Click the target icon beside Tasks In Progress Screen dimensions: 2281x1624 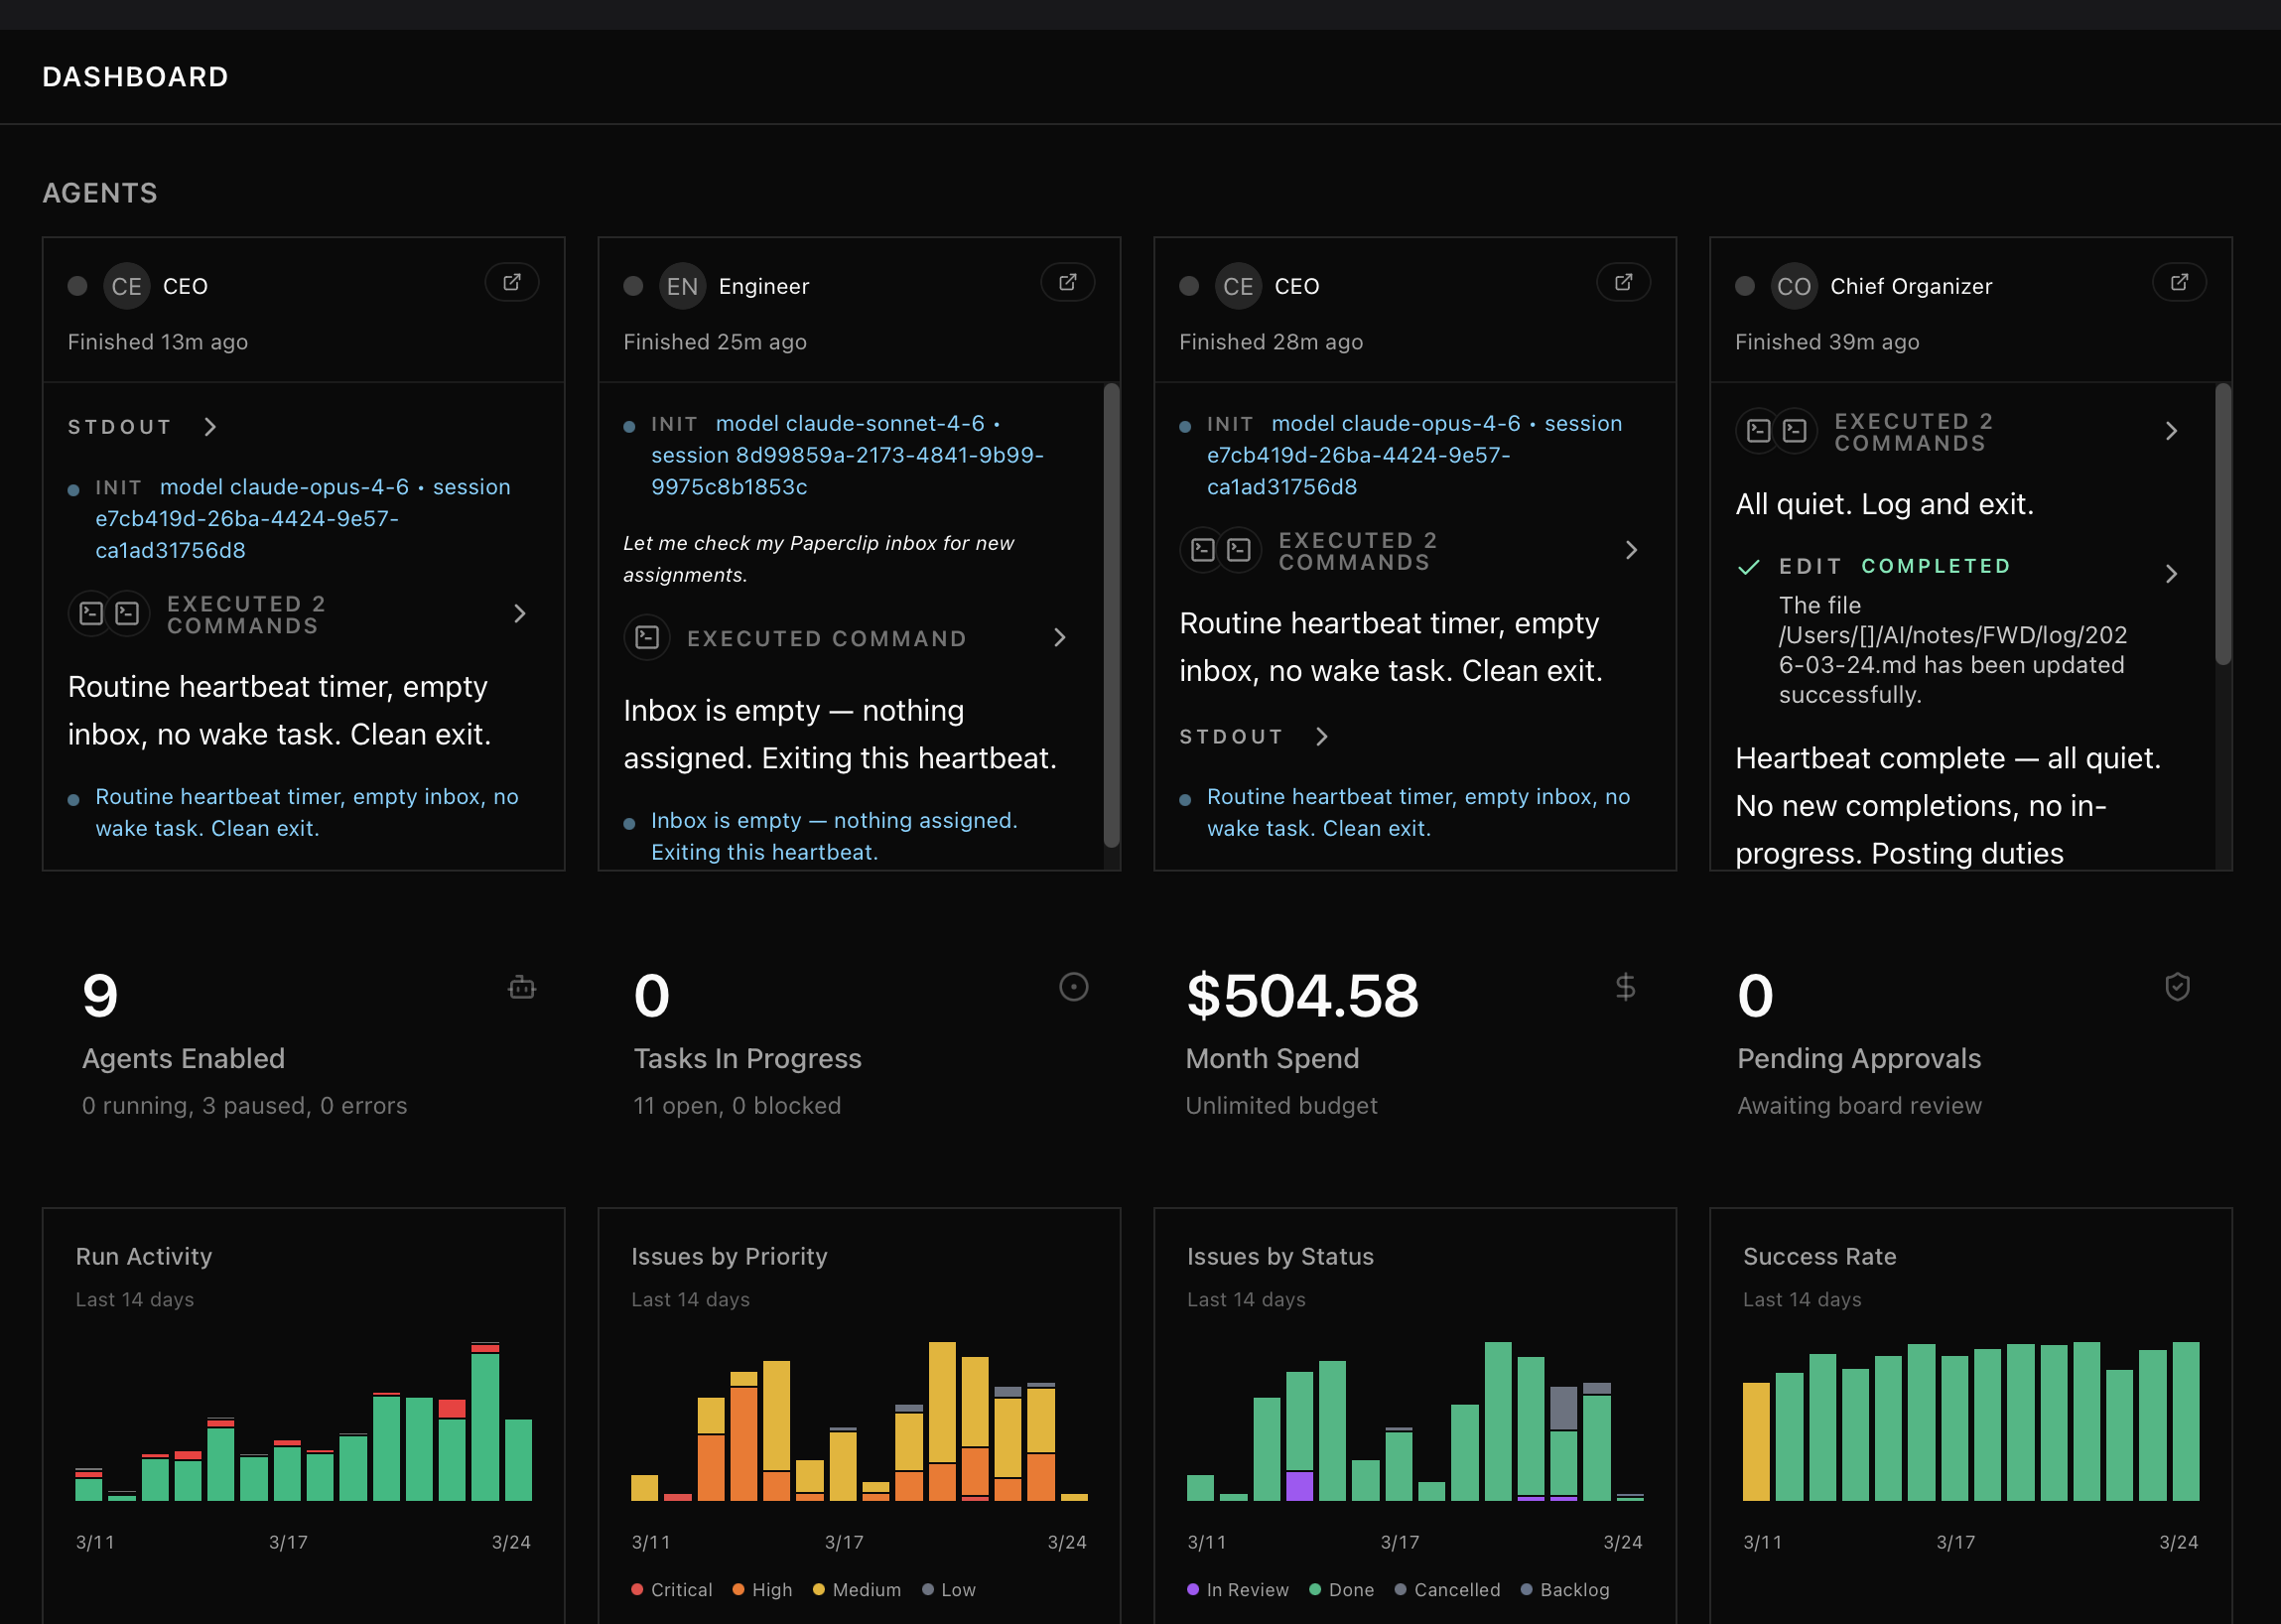pyautogui.click(x=1073, y=988)
